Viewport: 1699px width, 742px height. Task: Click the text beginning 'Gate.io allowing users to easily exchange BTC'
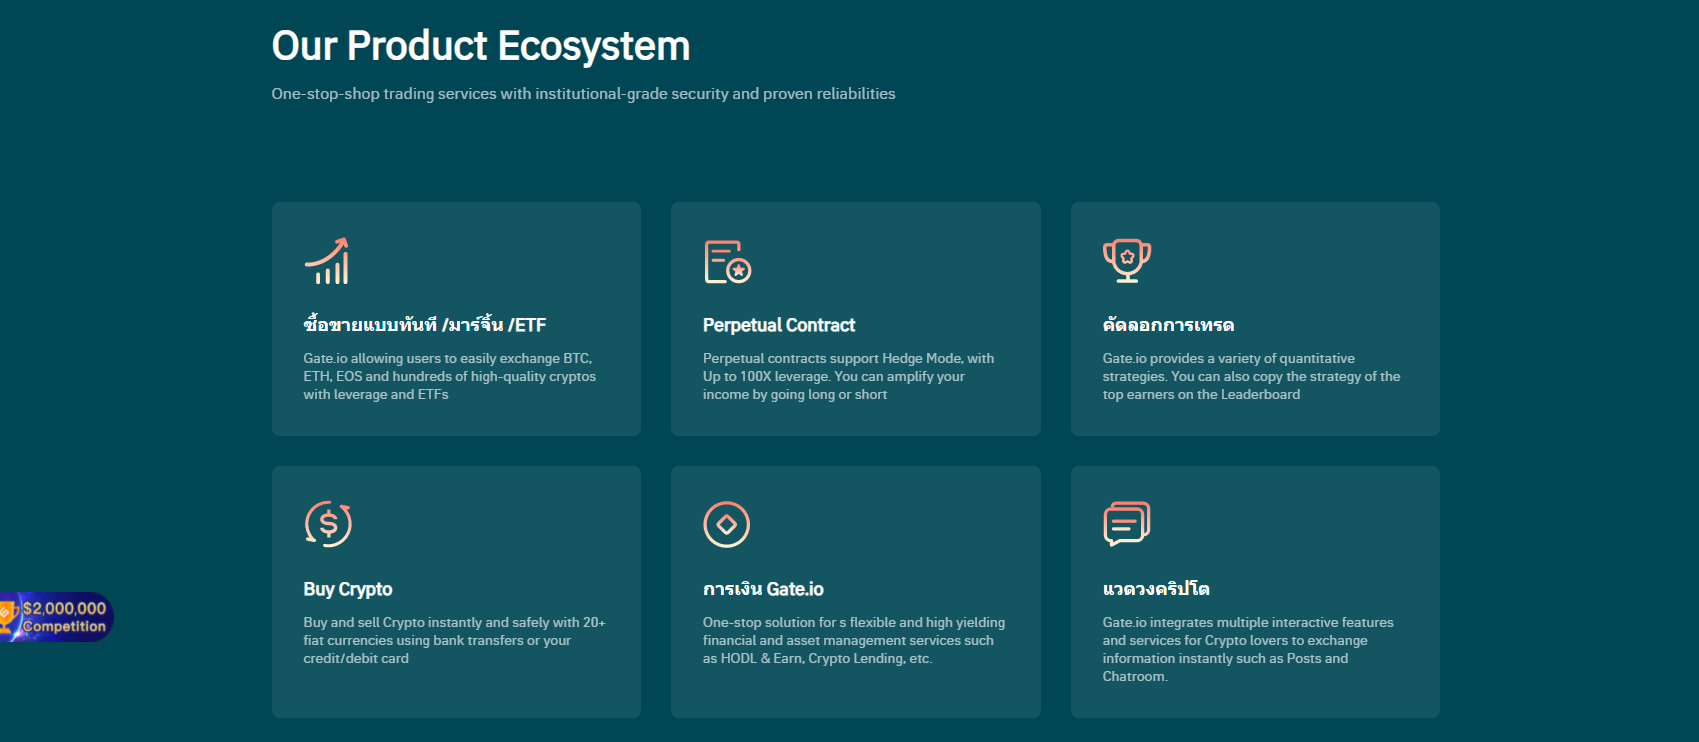[x=450, y=376]
